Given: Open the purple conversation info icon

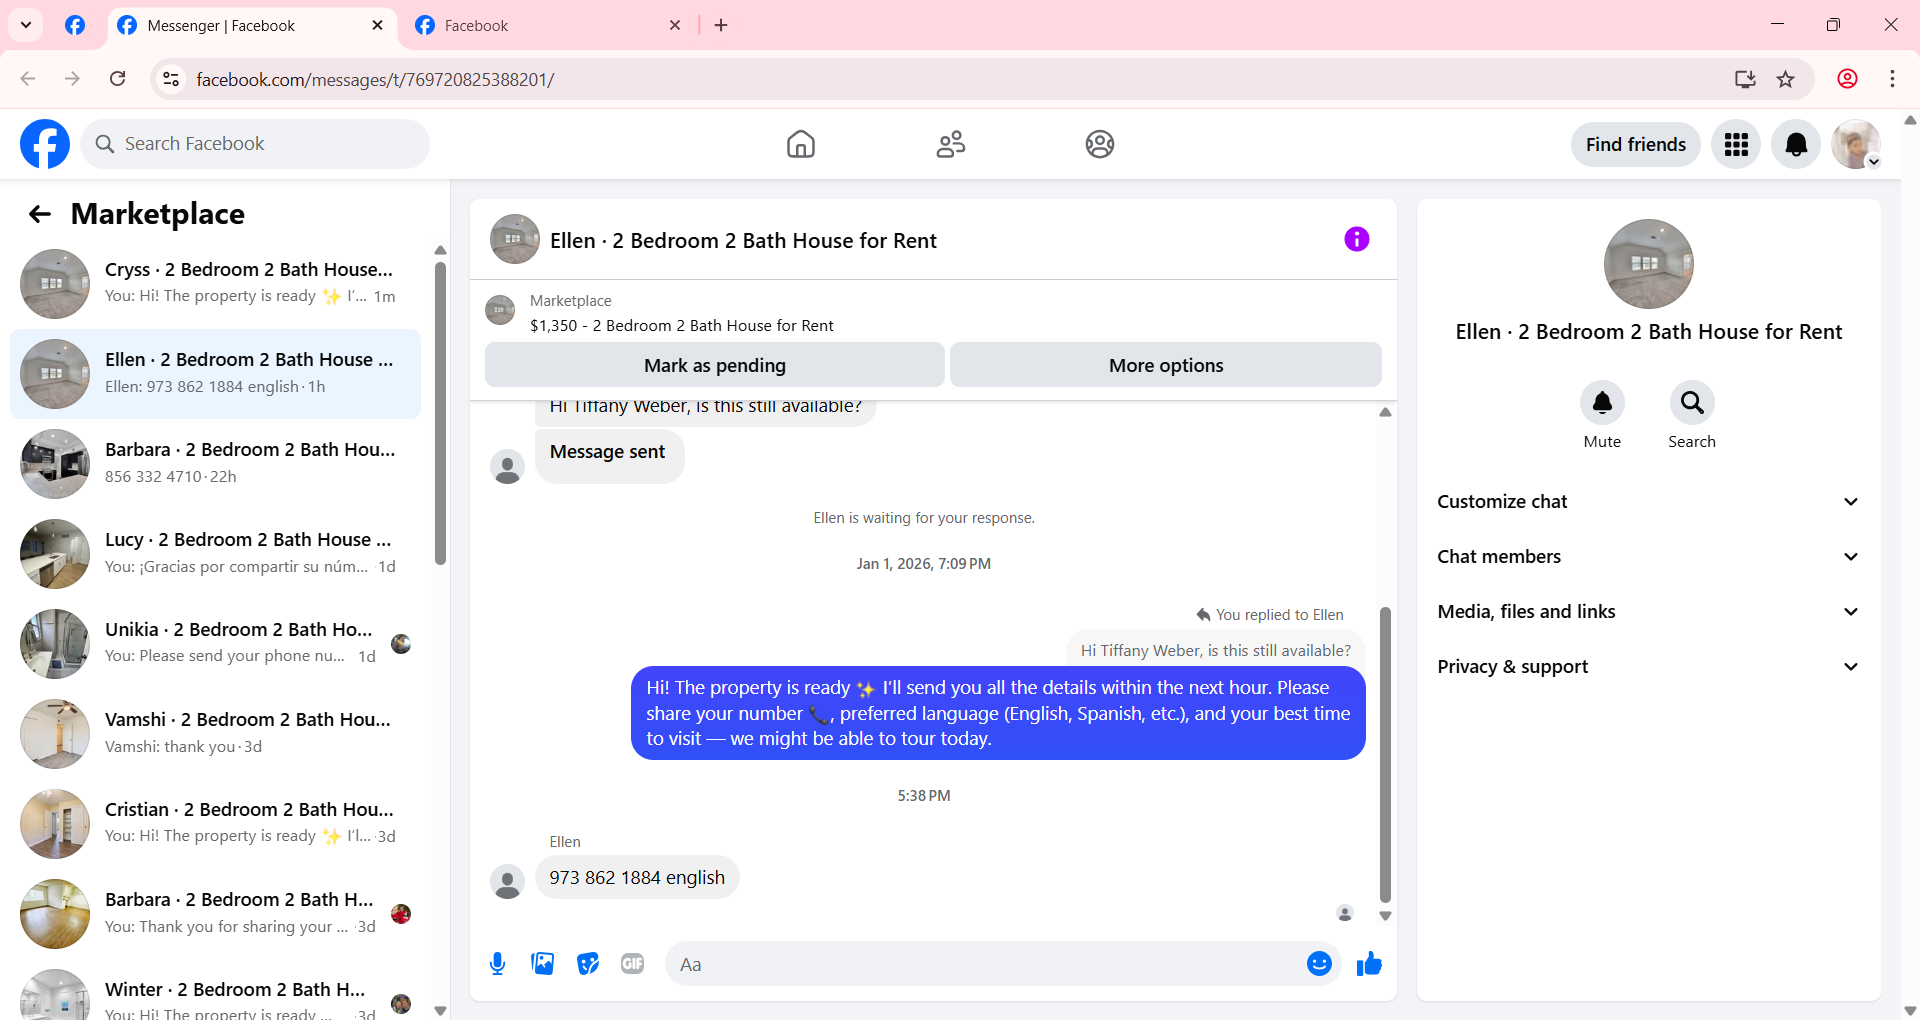Looking at the screenshot, I should pos(1356,239).
